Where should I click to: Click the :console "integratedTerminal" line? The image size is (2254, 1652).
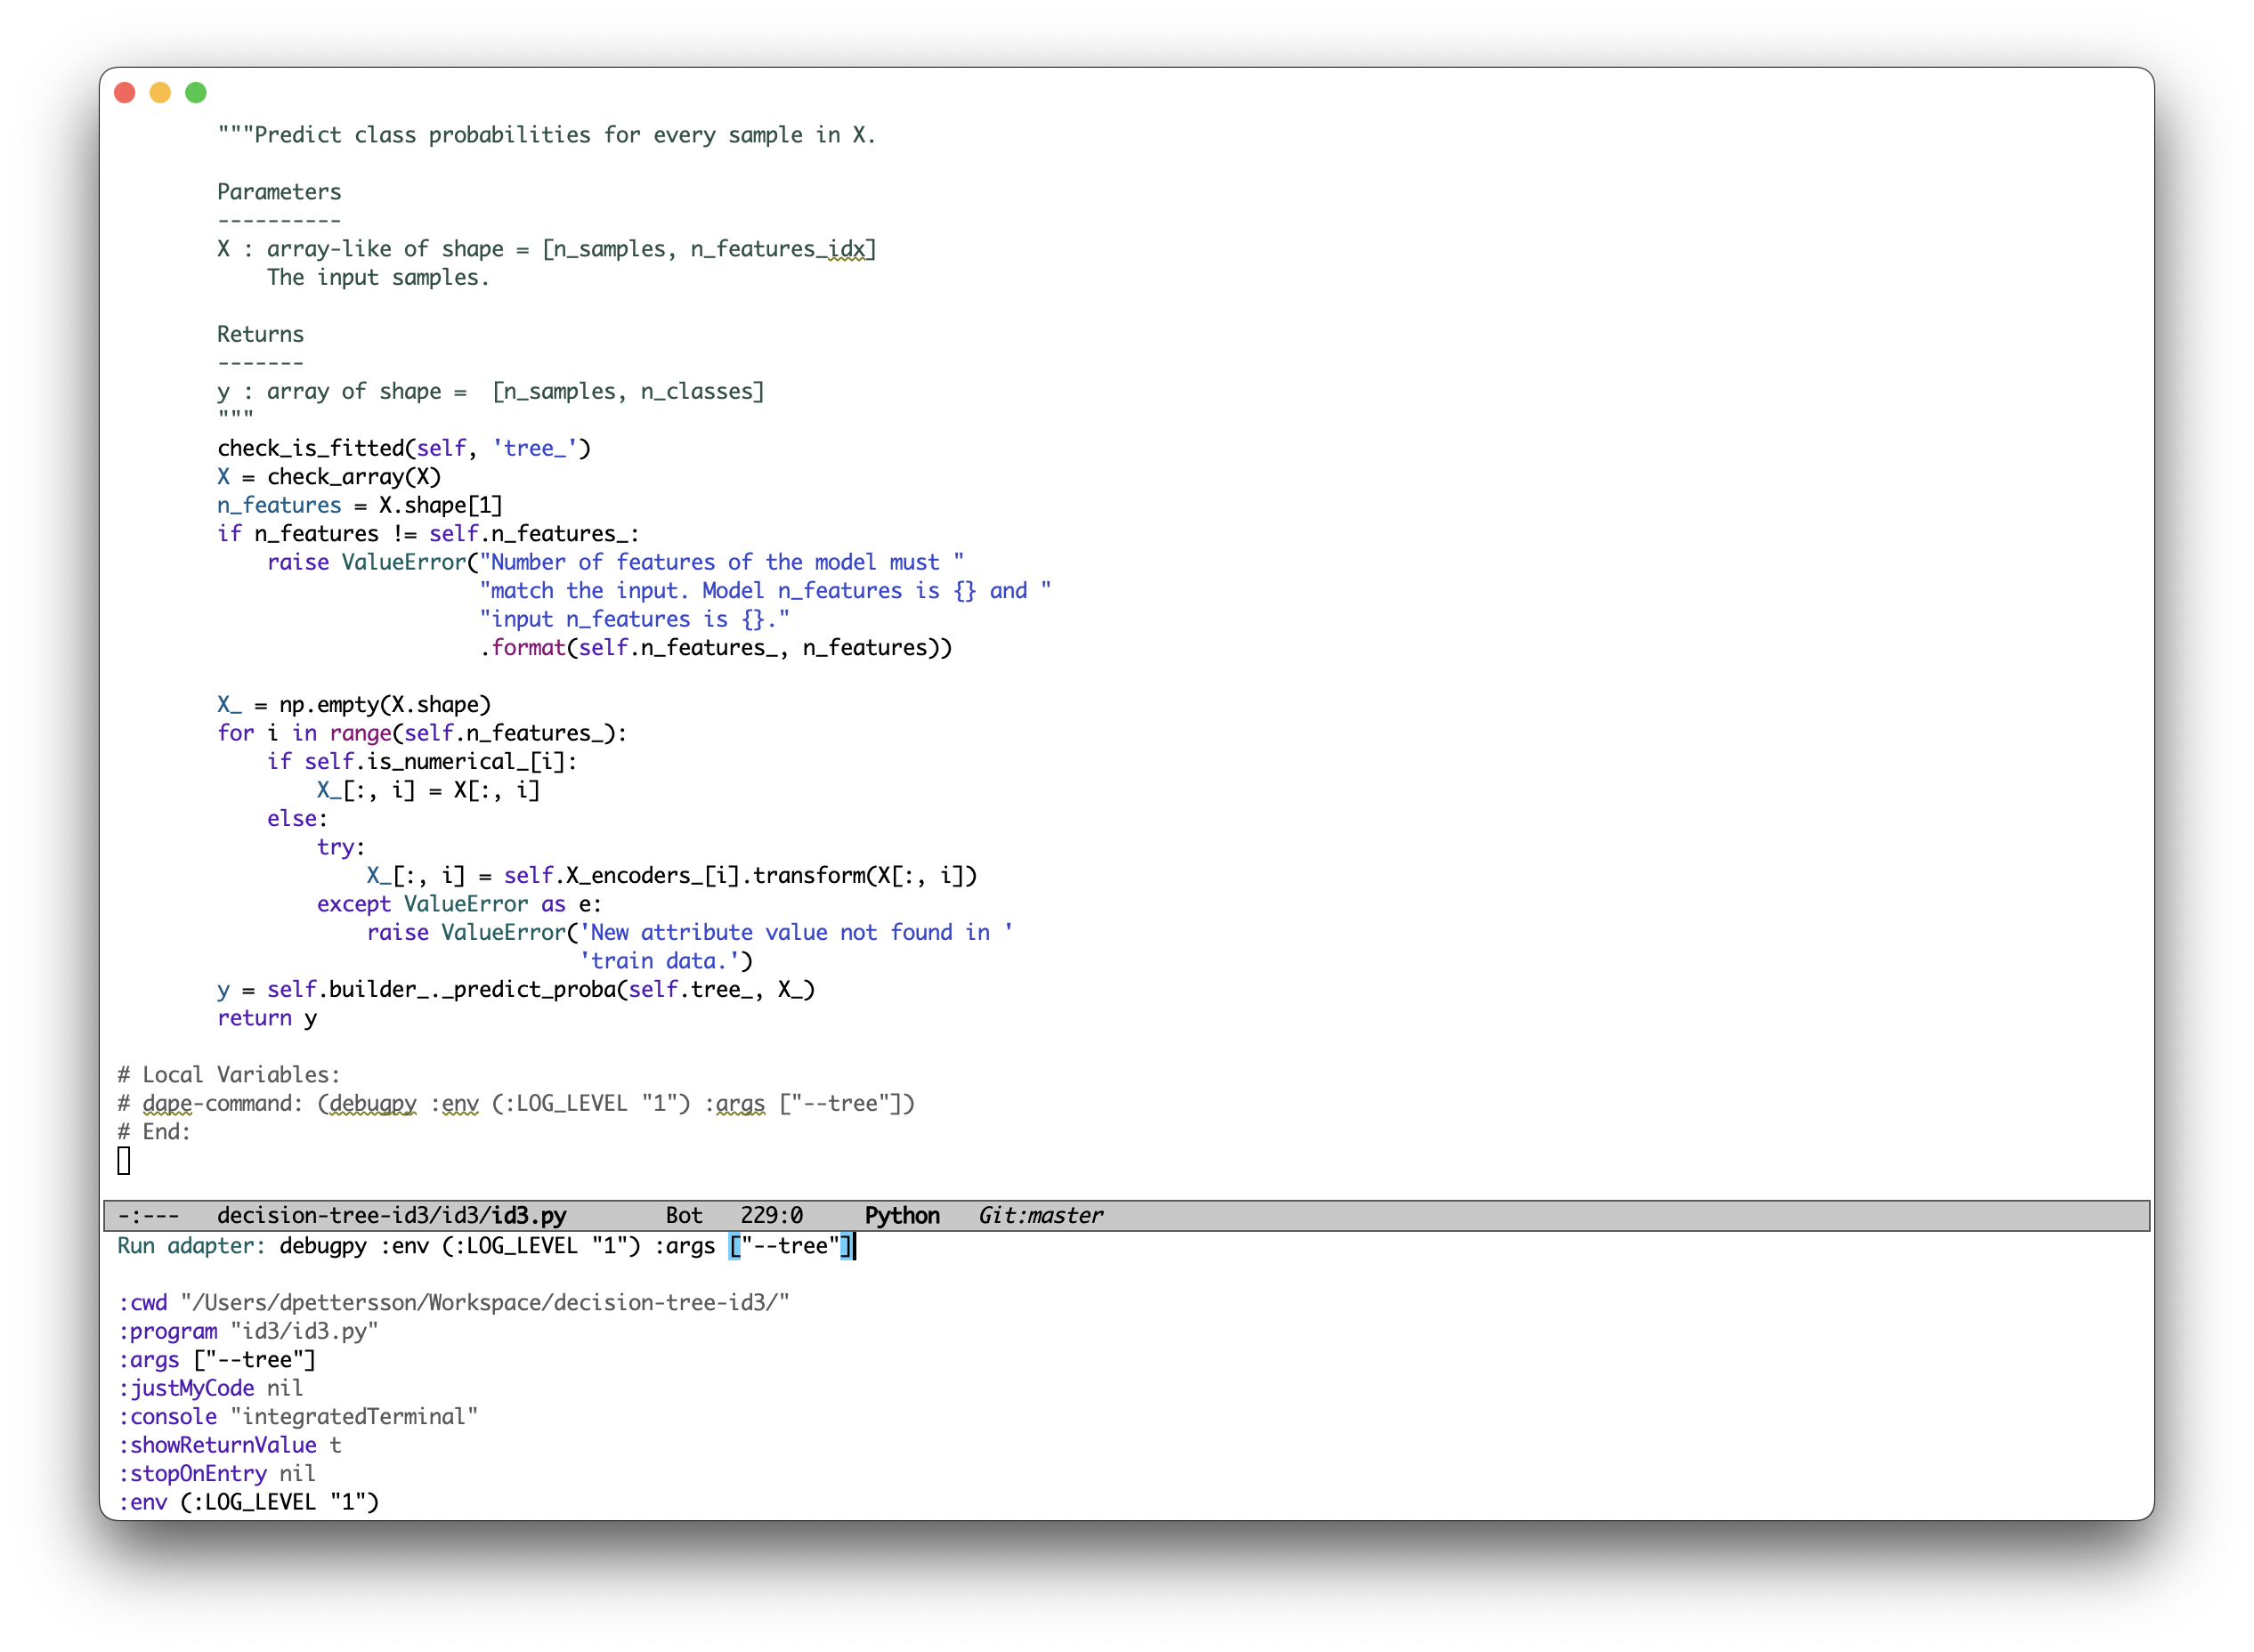tap(297, 1416)
